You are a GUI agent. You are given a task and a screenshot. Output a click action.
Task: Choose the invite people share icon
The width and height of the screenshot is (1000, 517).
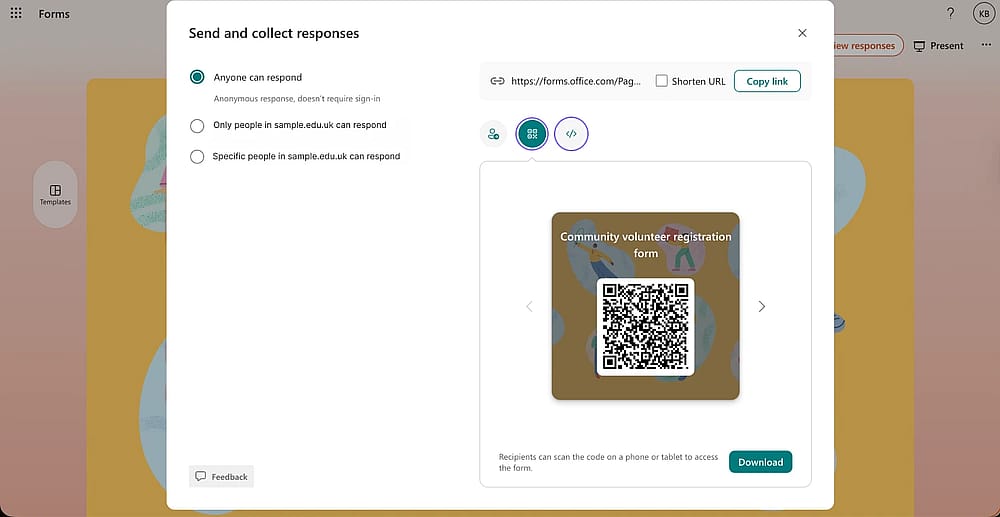pyautogui.click(x=493, y=134)
